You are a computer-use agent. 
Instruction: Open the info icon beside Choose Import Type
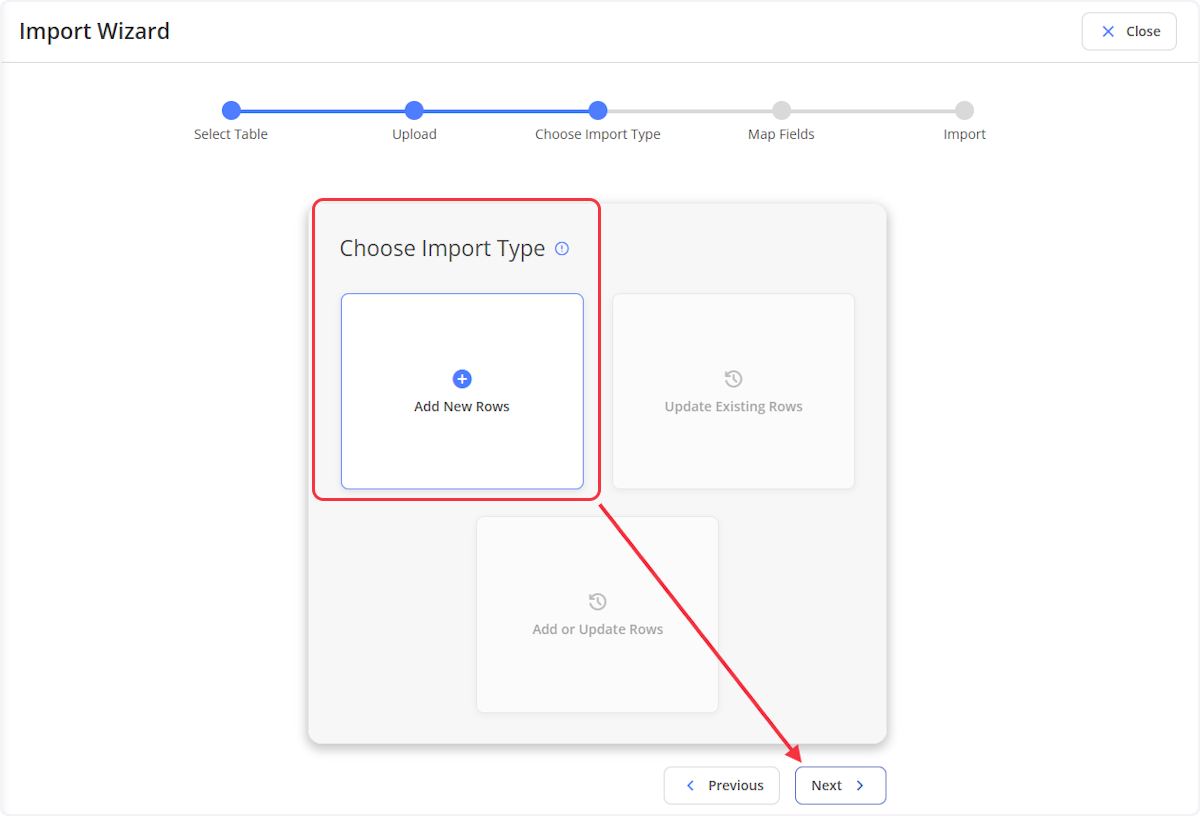pyautogui.click(x=562, y=249)
